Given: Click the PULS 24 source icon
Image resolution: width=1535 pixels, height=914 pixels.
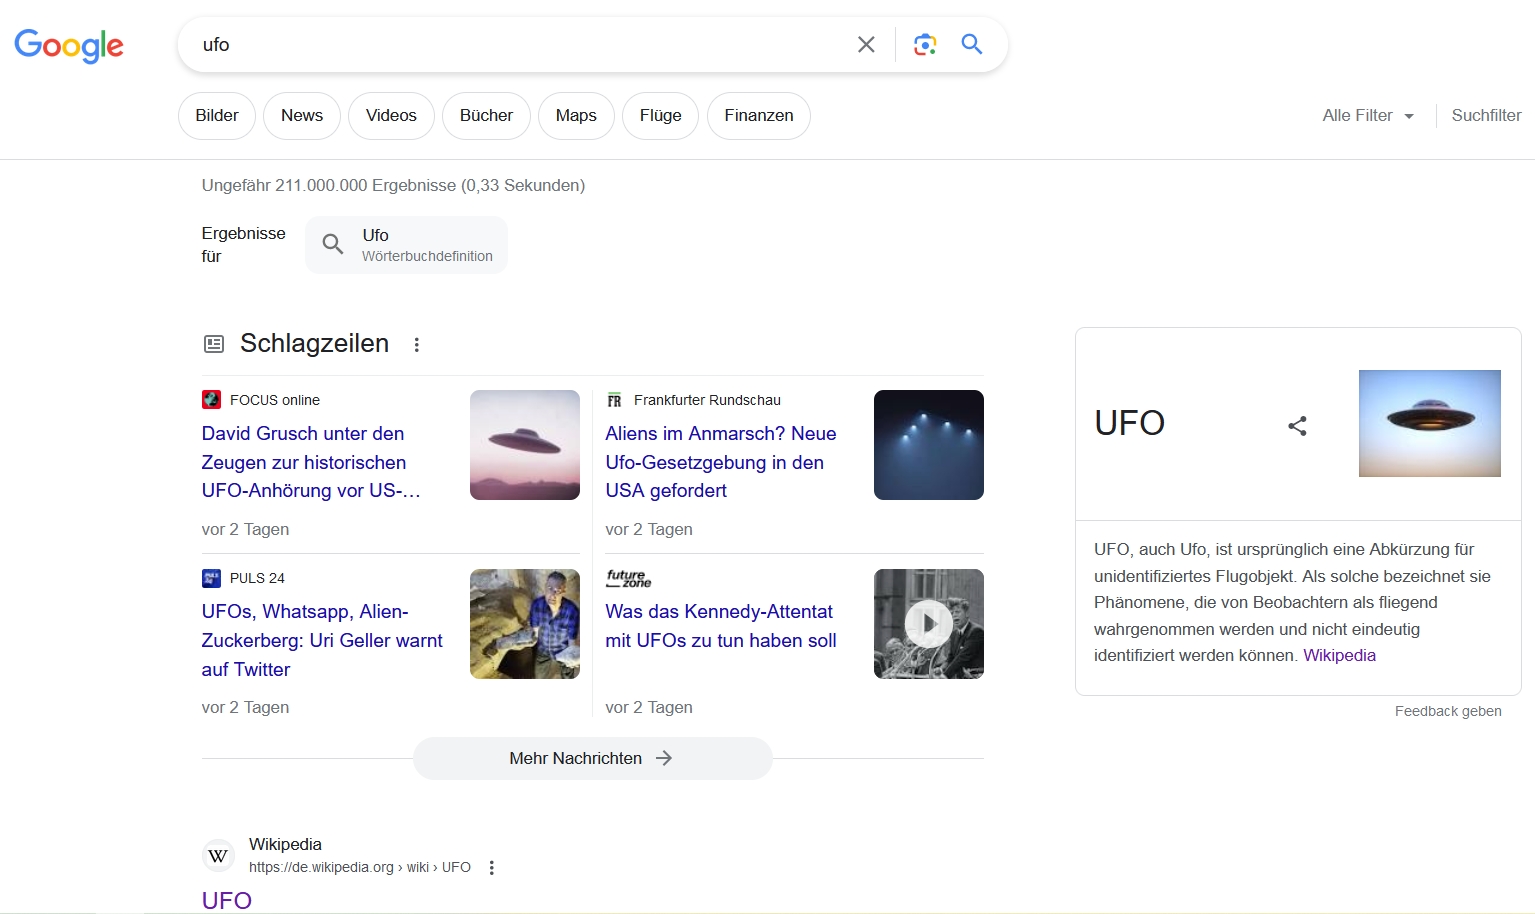Looking at the screenshot, I should pyautogui.click(x=211, y=578).
